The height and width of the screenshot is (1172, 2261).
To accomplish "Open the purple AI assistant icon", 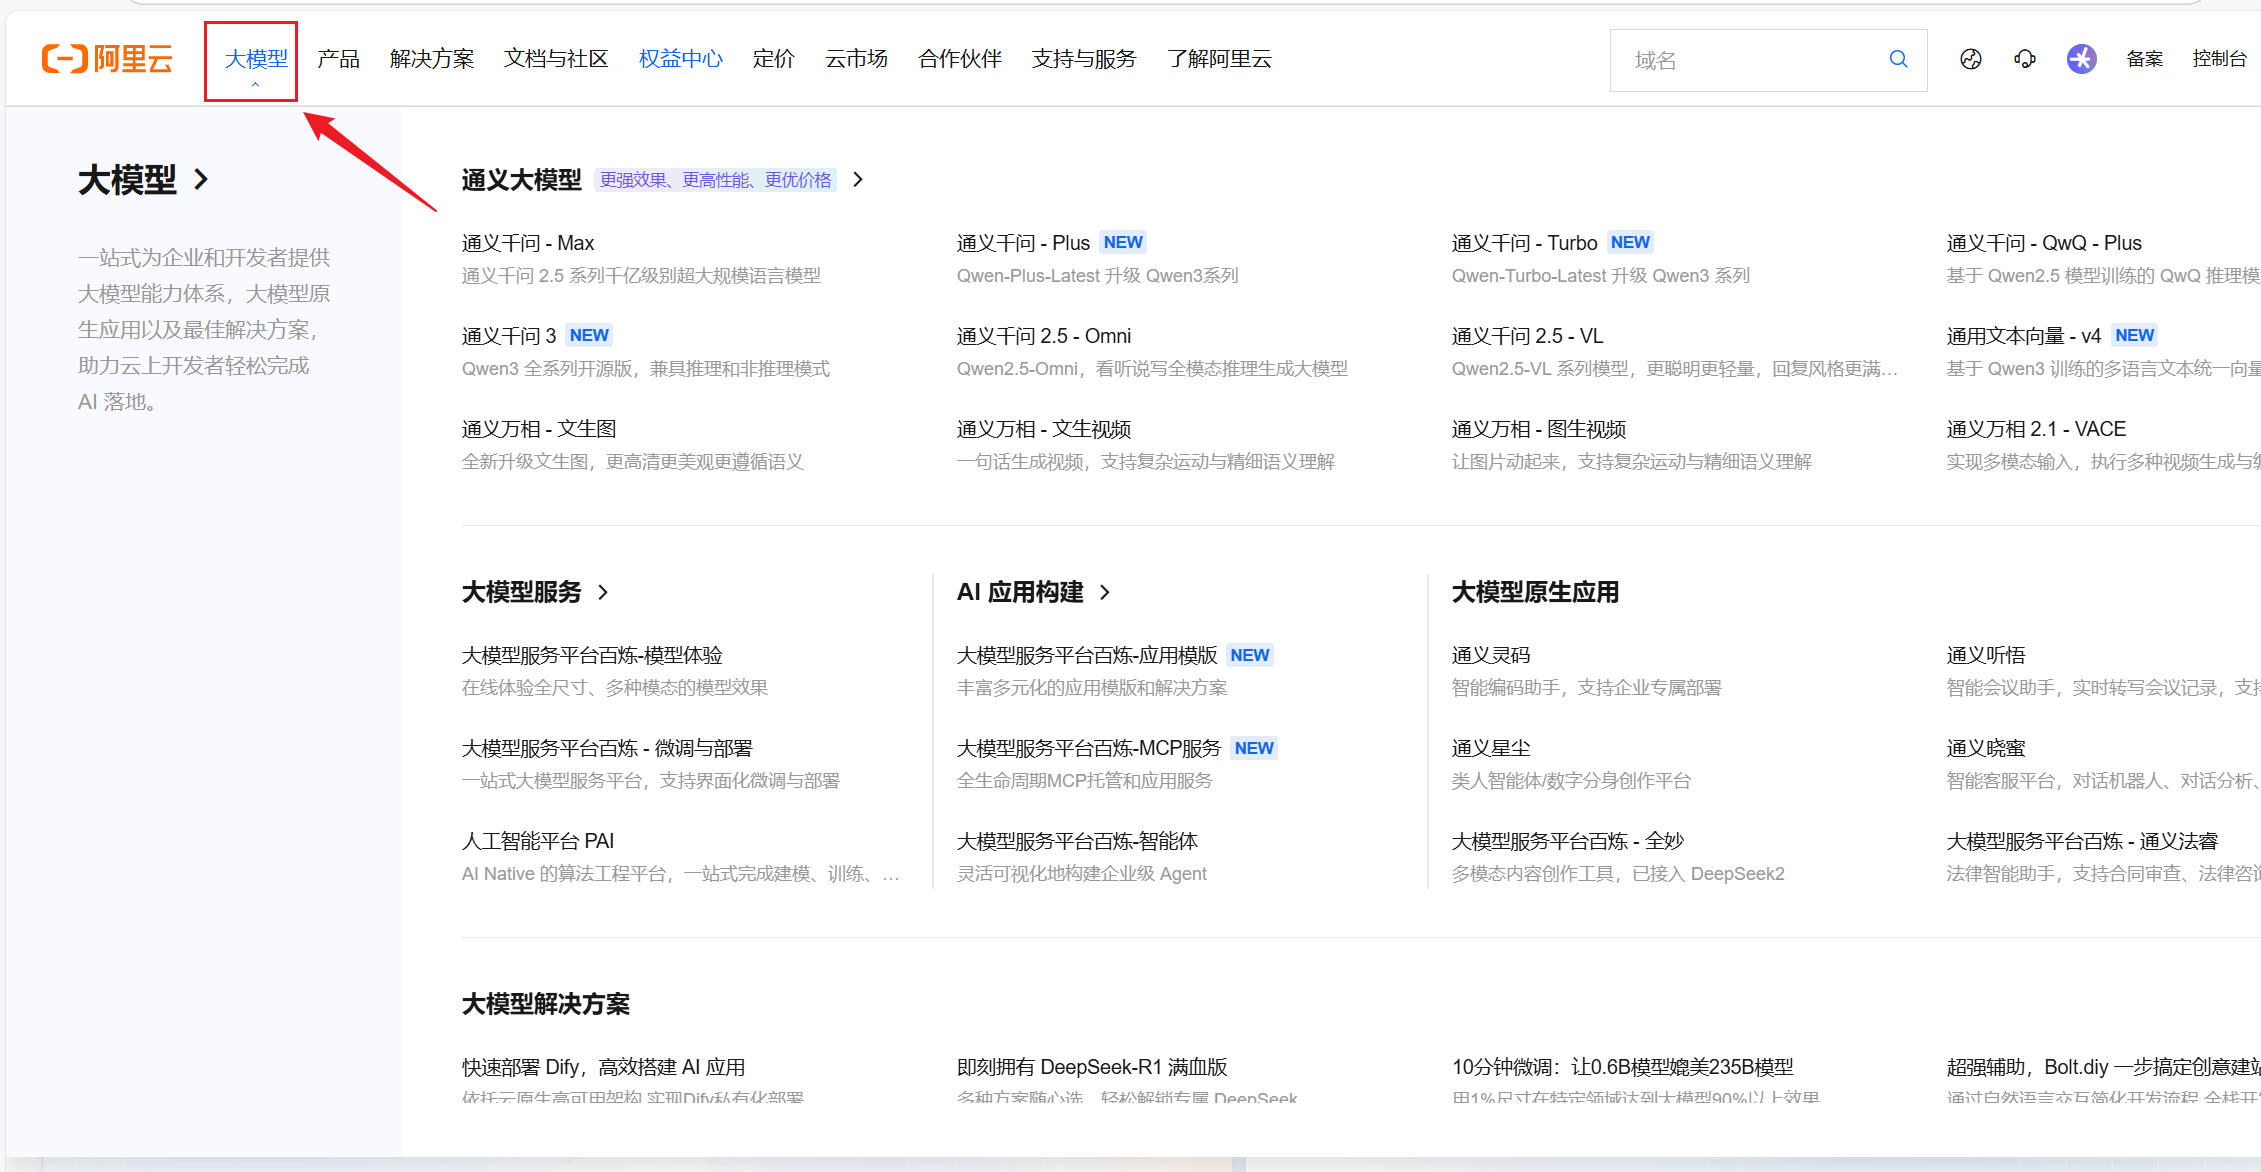I will (x=2082, y=59).
